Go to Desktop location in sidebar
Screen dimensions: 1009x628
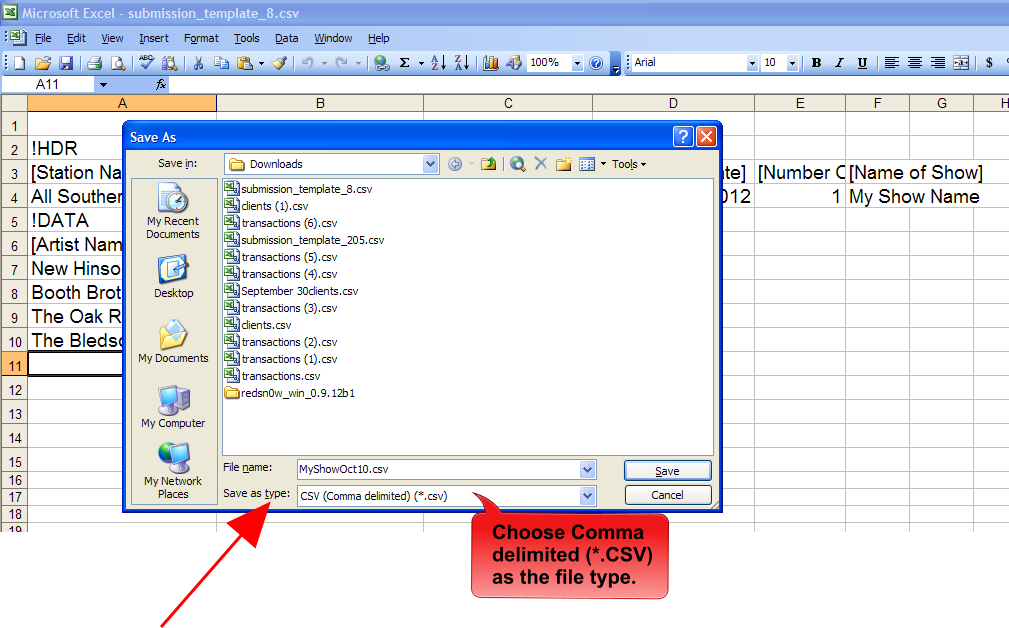(173, 277)
